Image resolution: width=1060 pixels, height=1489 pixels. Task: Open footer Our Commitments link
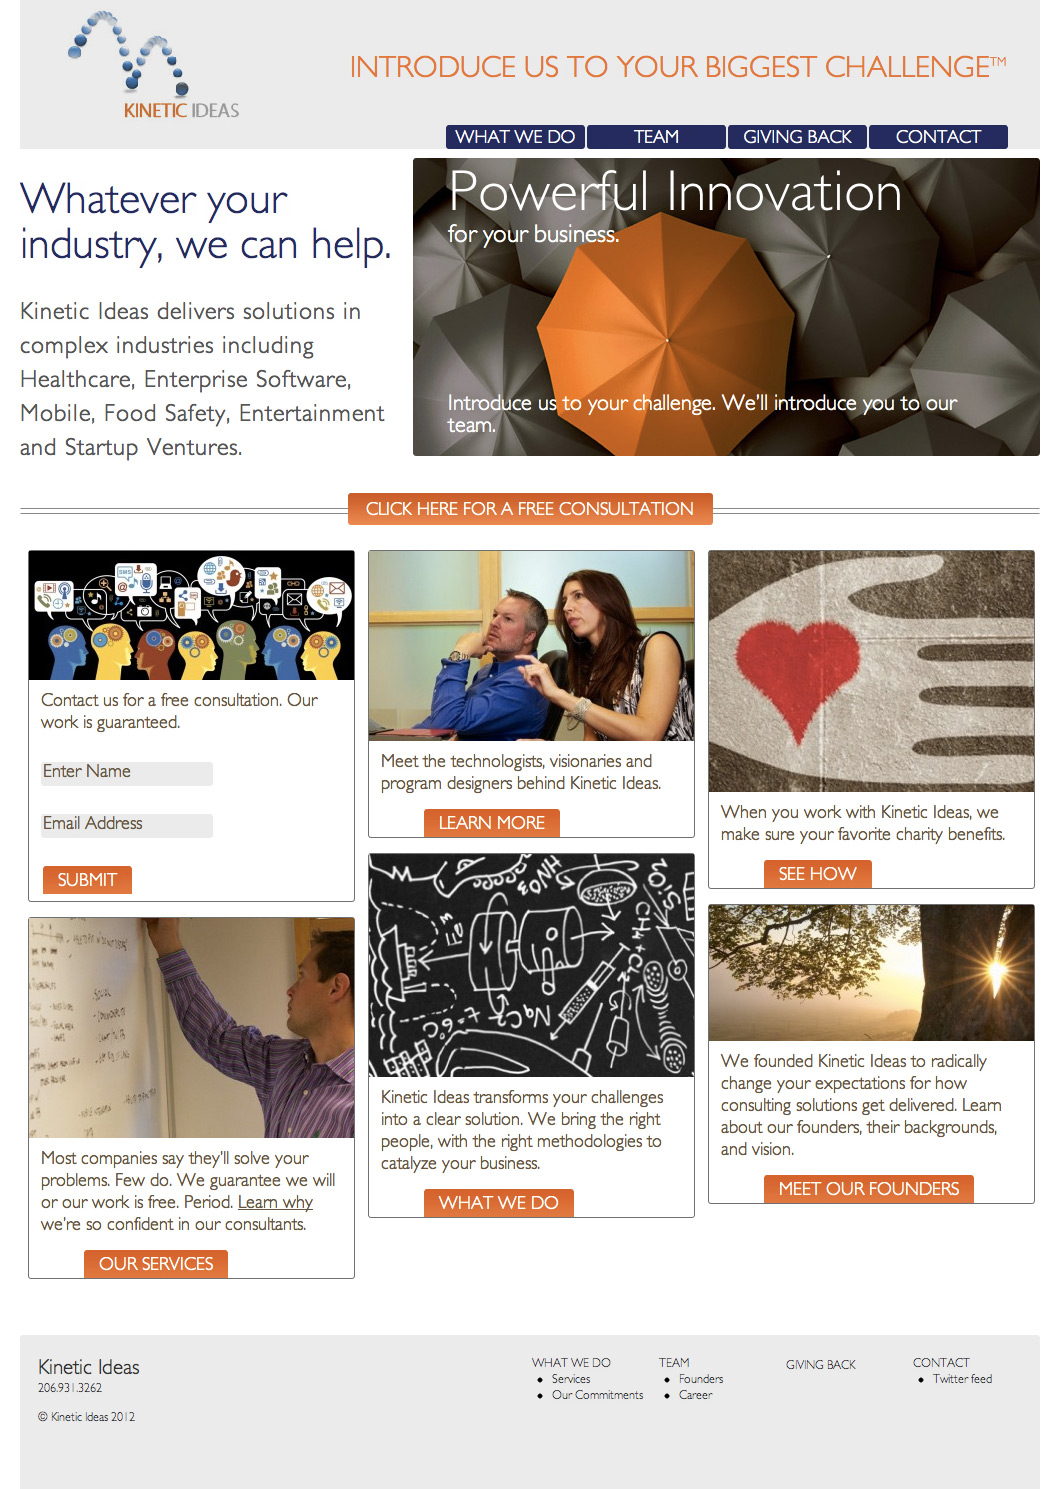pyautogui.click(x=597, y=1395)
